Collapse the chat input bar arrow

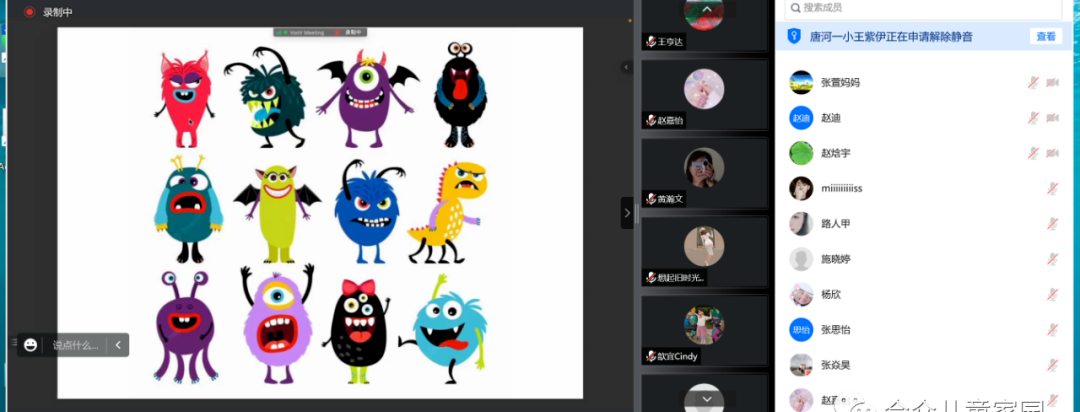(118, 345)
